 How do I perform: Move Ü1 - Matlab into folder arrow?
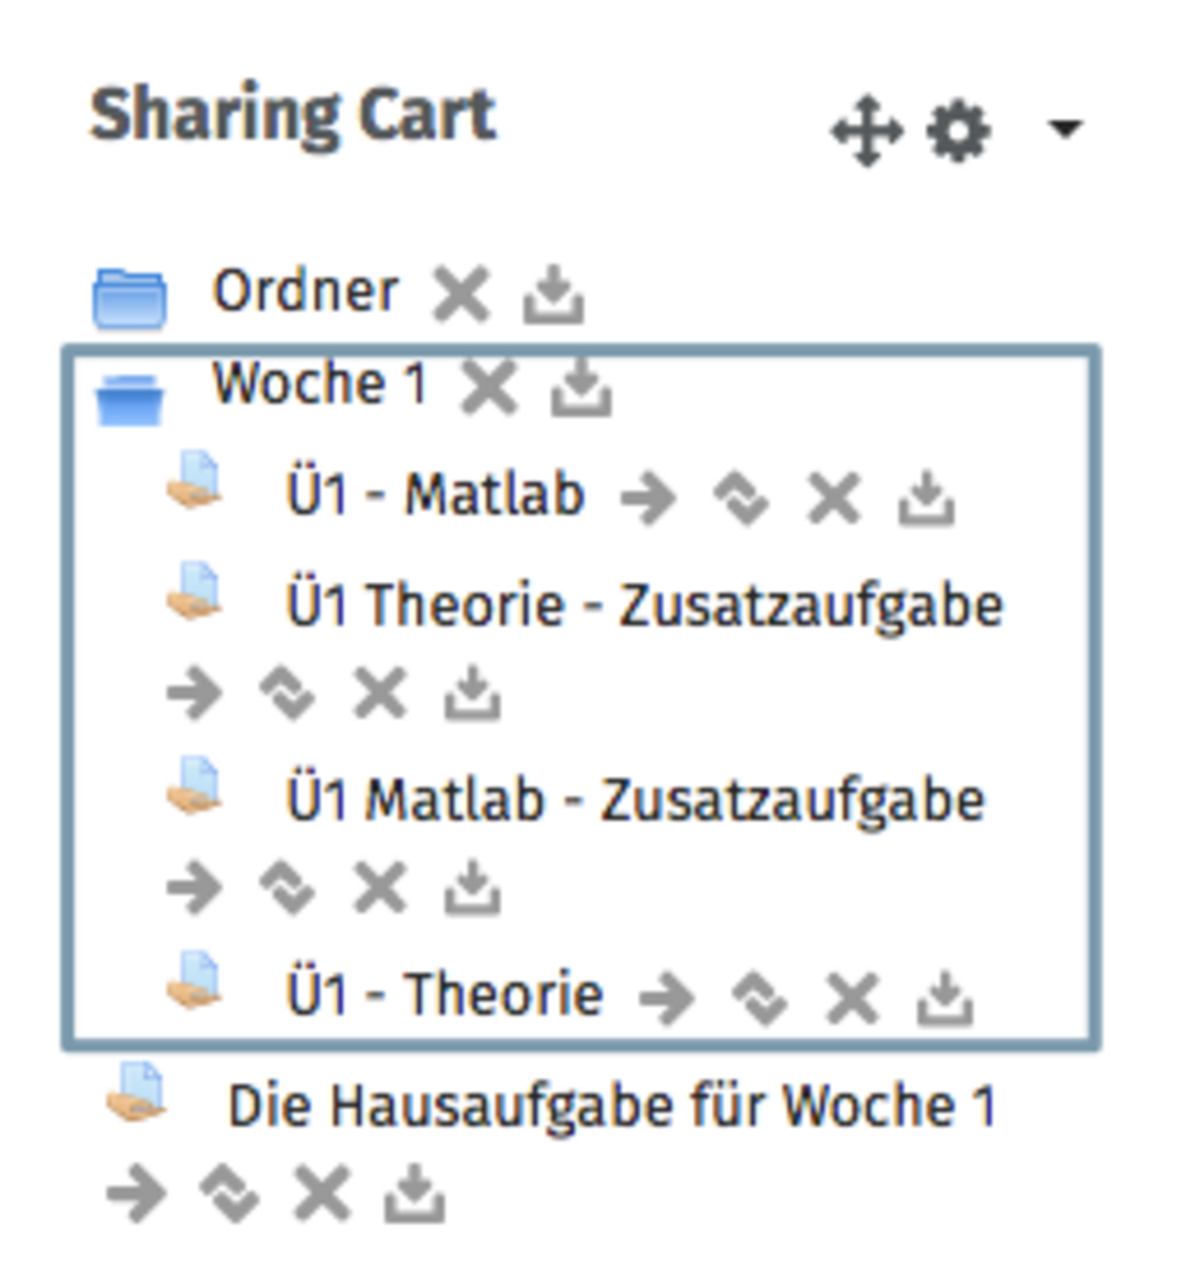click(648, 499)
